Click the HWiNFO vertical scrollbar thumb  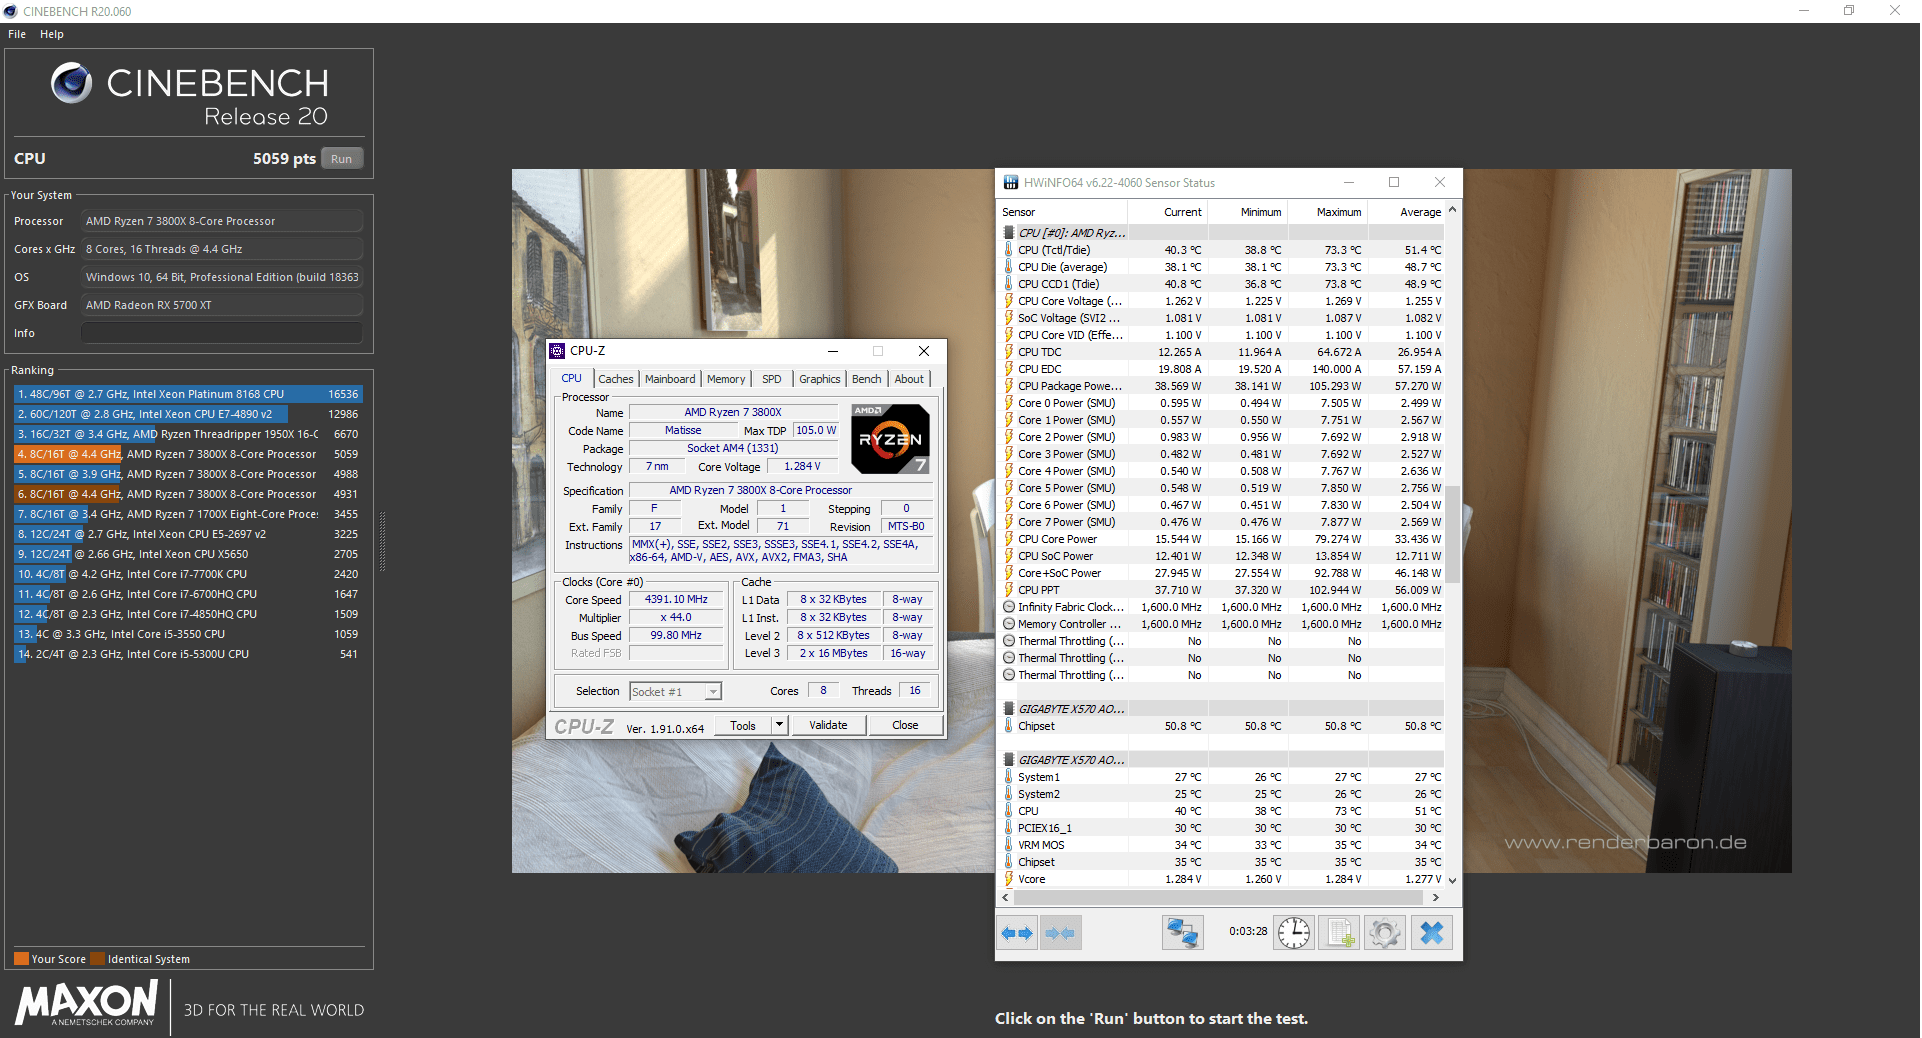[x=1453, y=533]
